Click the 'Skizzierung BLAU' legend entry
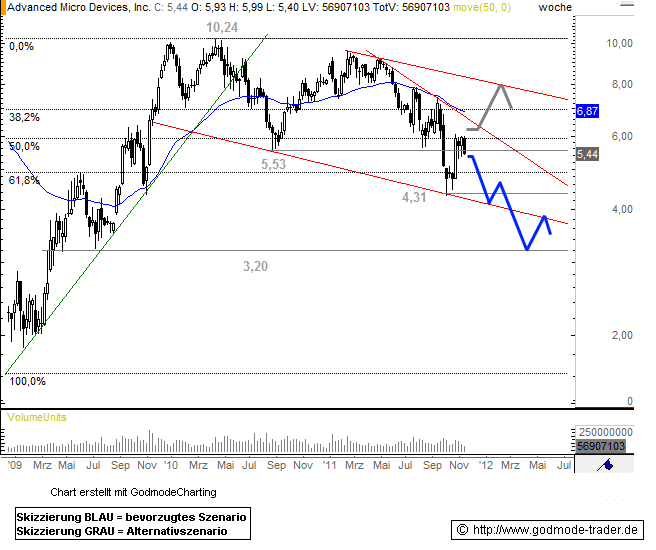This screenshot has height=550, width=656. (x=131, y=515)
